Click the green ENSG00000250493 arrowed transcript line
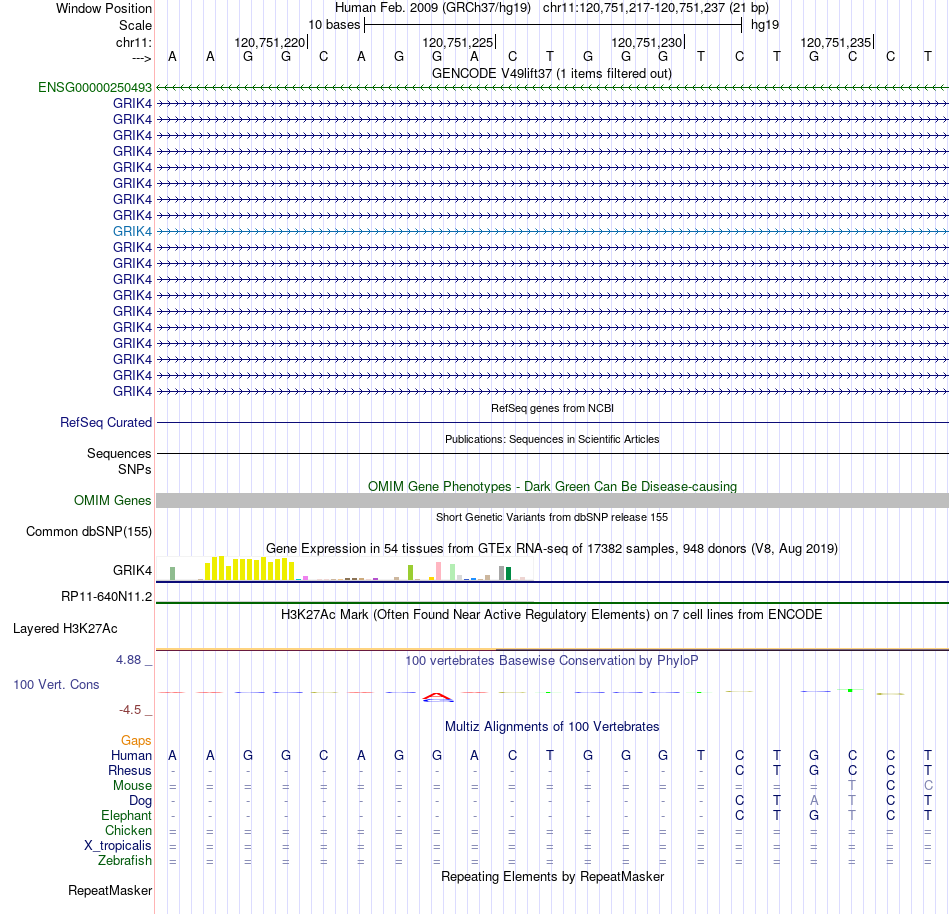 coord(553,88)
